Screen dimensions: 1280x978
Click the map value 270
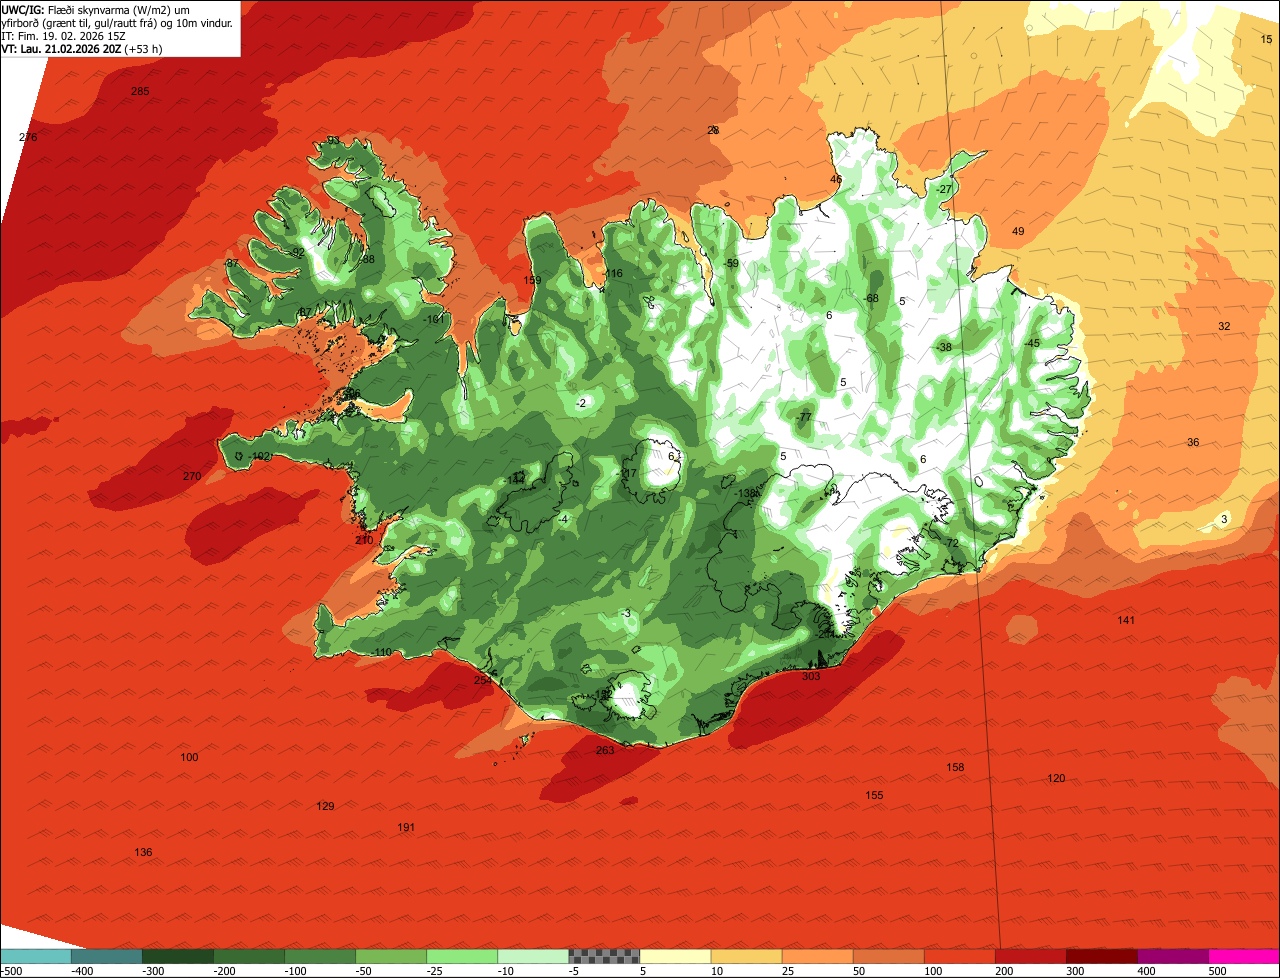tap(192, 476)
